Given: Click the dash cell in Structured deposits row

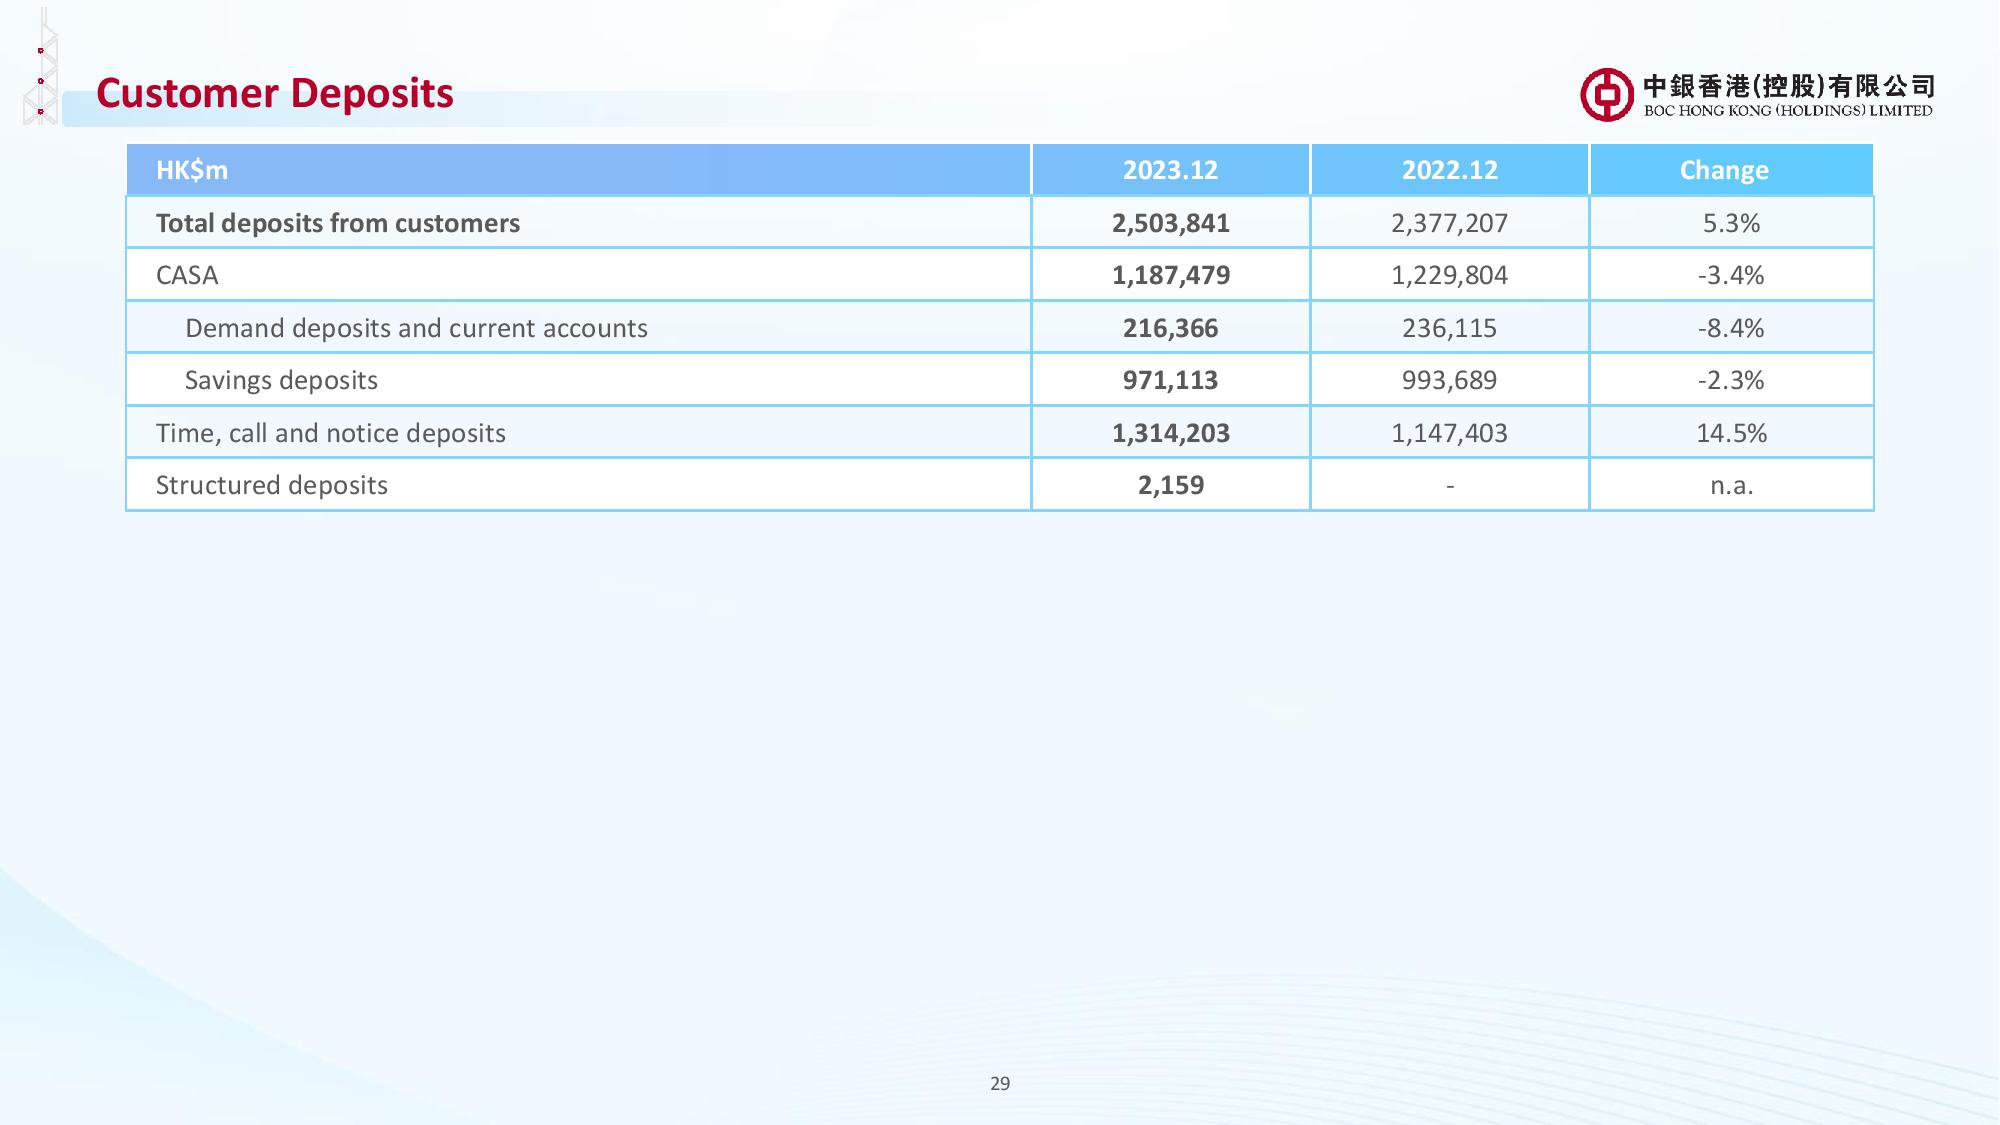Looking at the screenshot, I should [1450, 486].
